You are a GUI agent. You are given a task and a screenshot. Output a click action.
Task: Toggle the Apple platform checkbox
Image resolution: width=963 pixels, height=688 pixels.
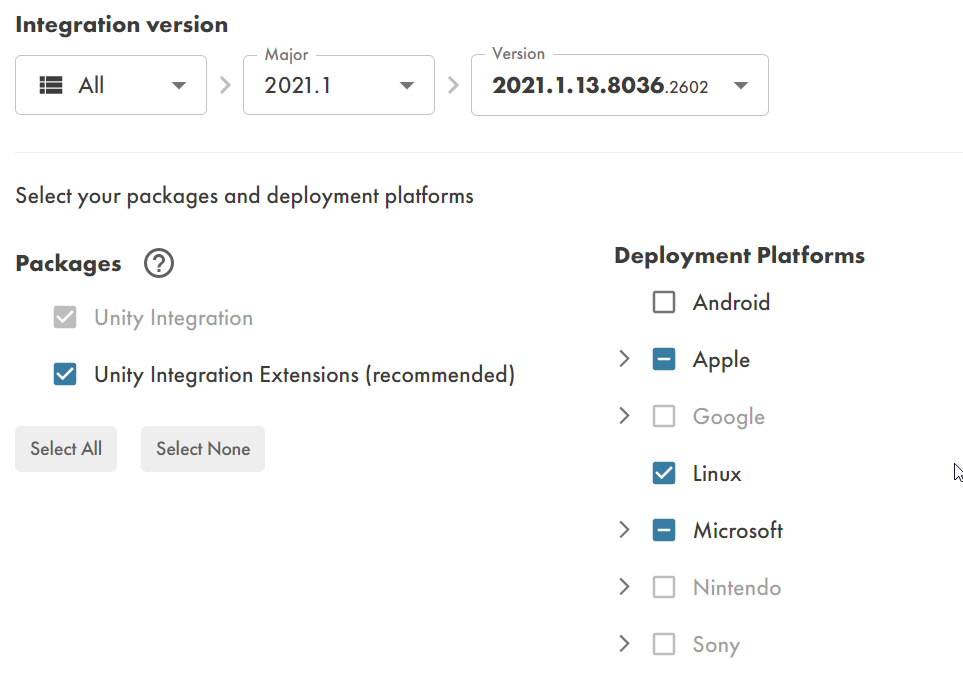point(664,359)
